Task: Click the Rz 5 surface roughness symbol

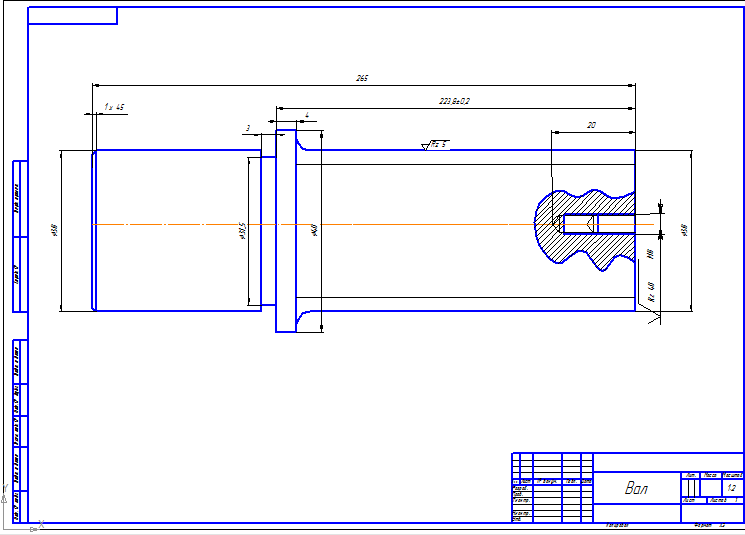Action: tap(435, 145)
